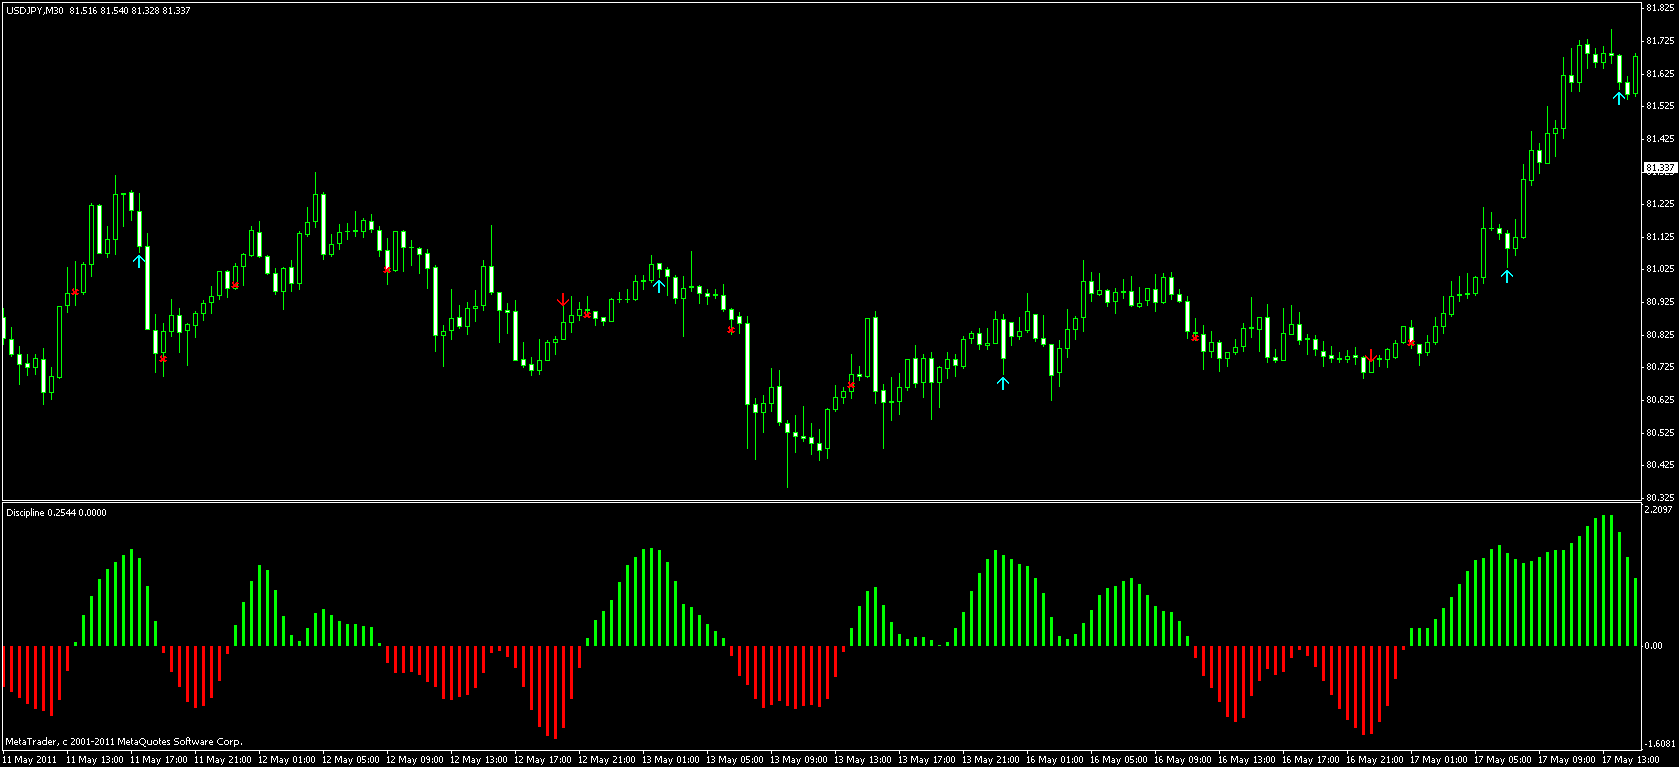
Task: Click the rightmost cyan up arrow near 81.525
Action: 1618,98
